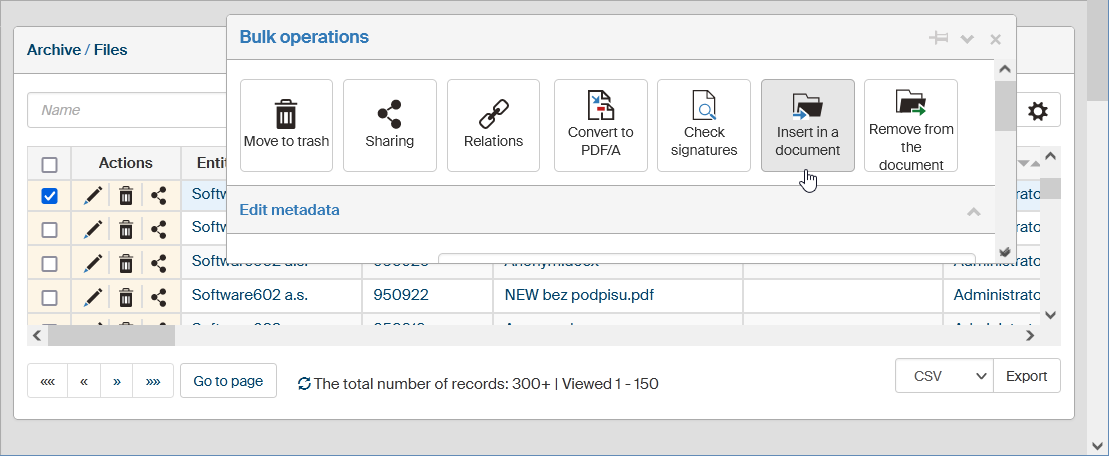Open the Relations bulk operation
This screenshot has width=1109, height=456.
pos(493,125)
